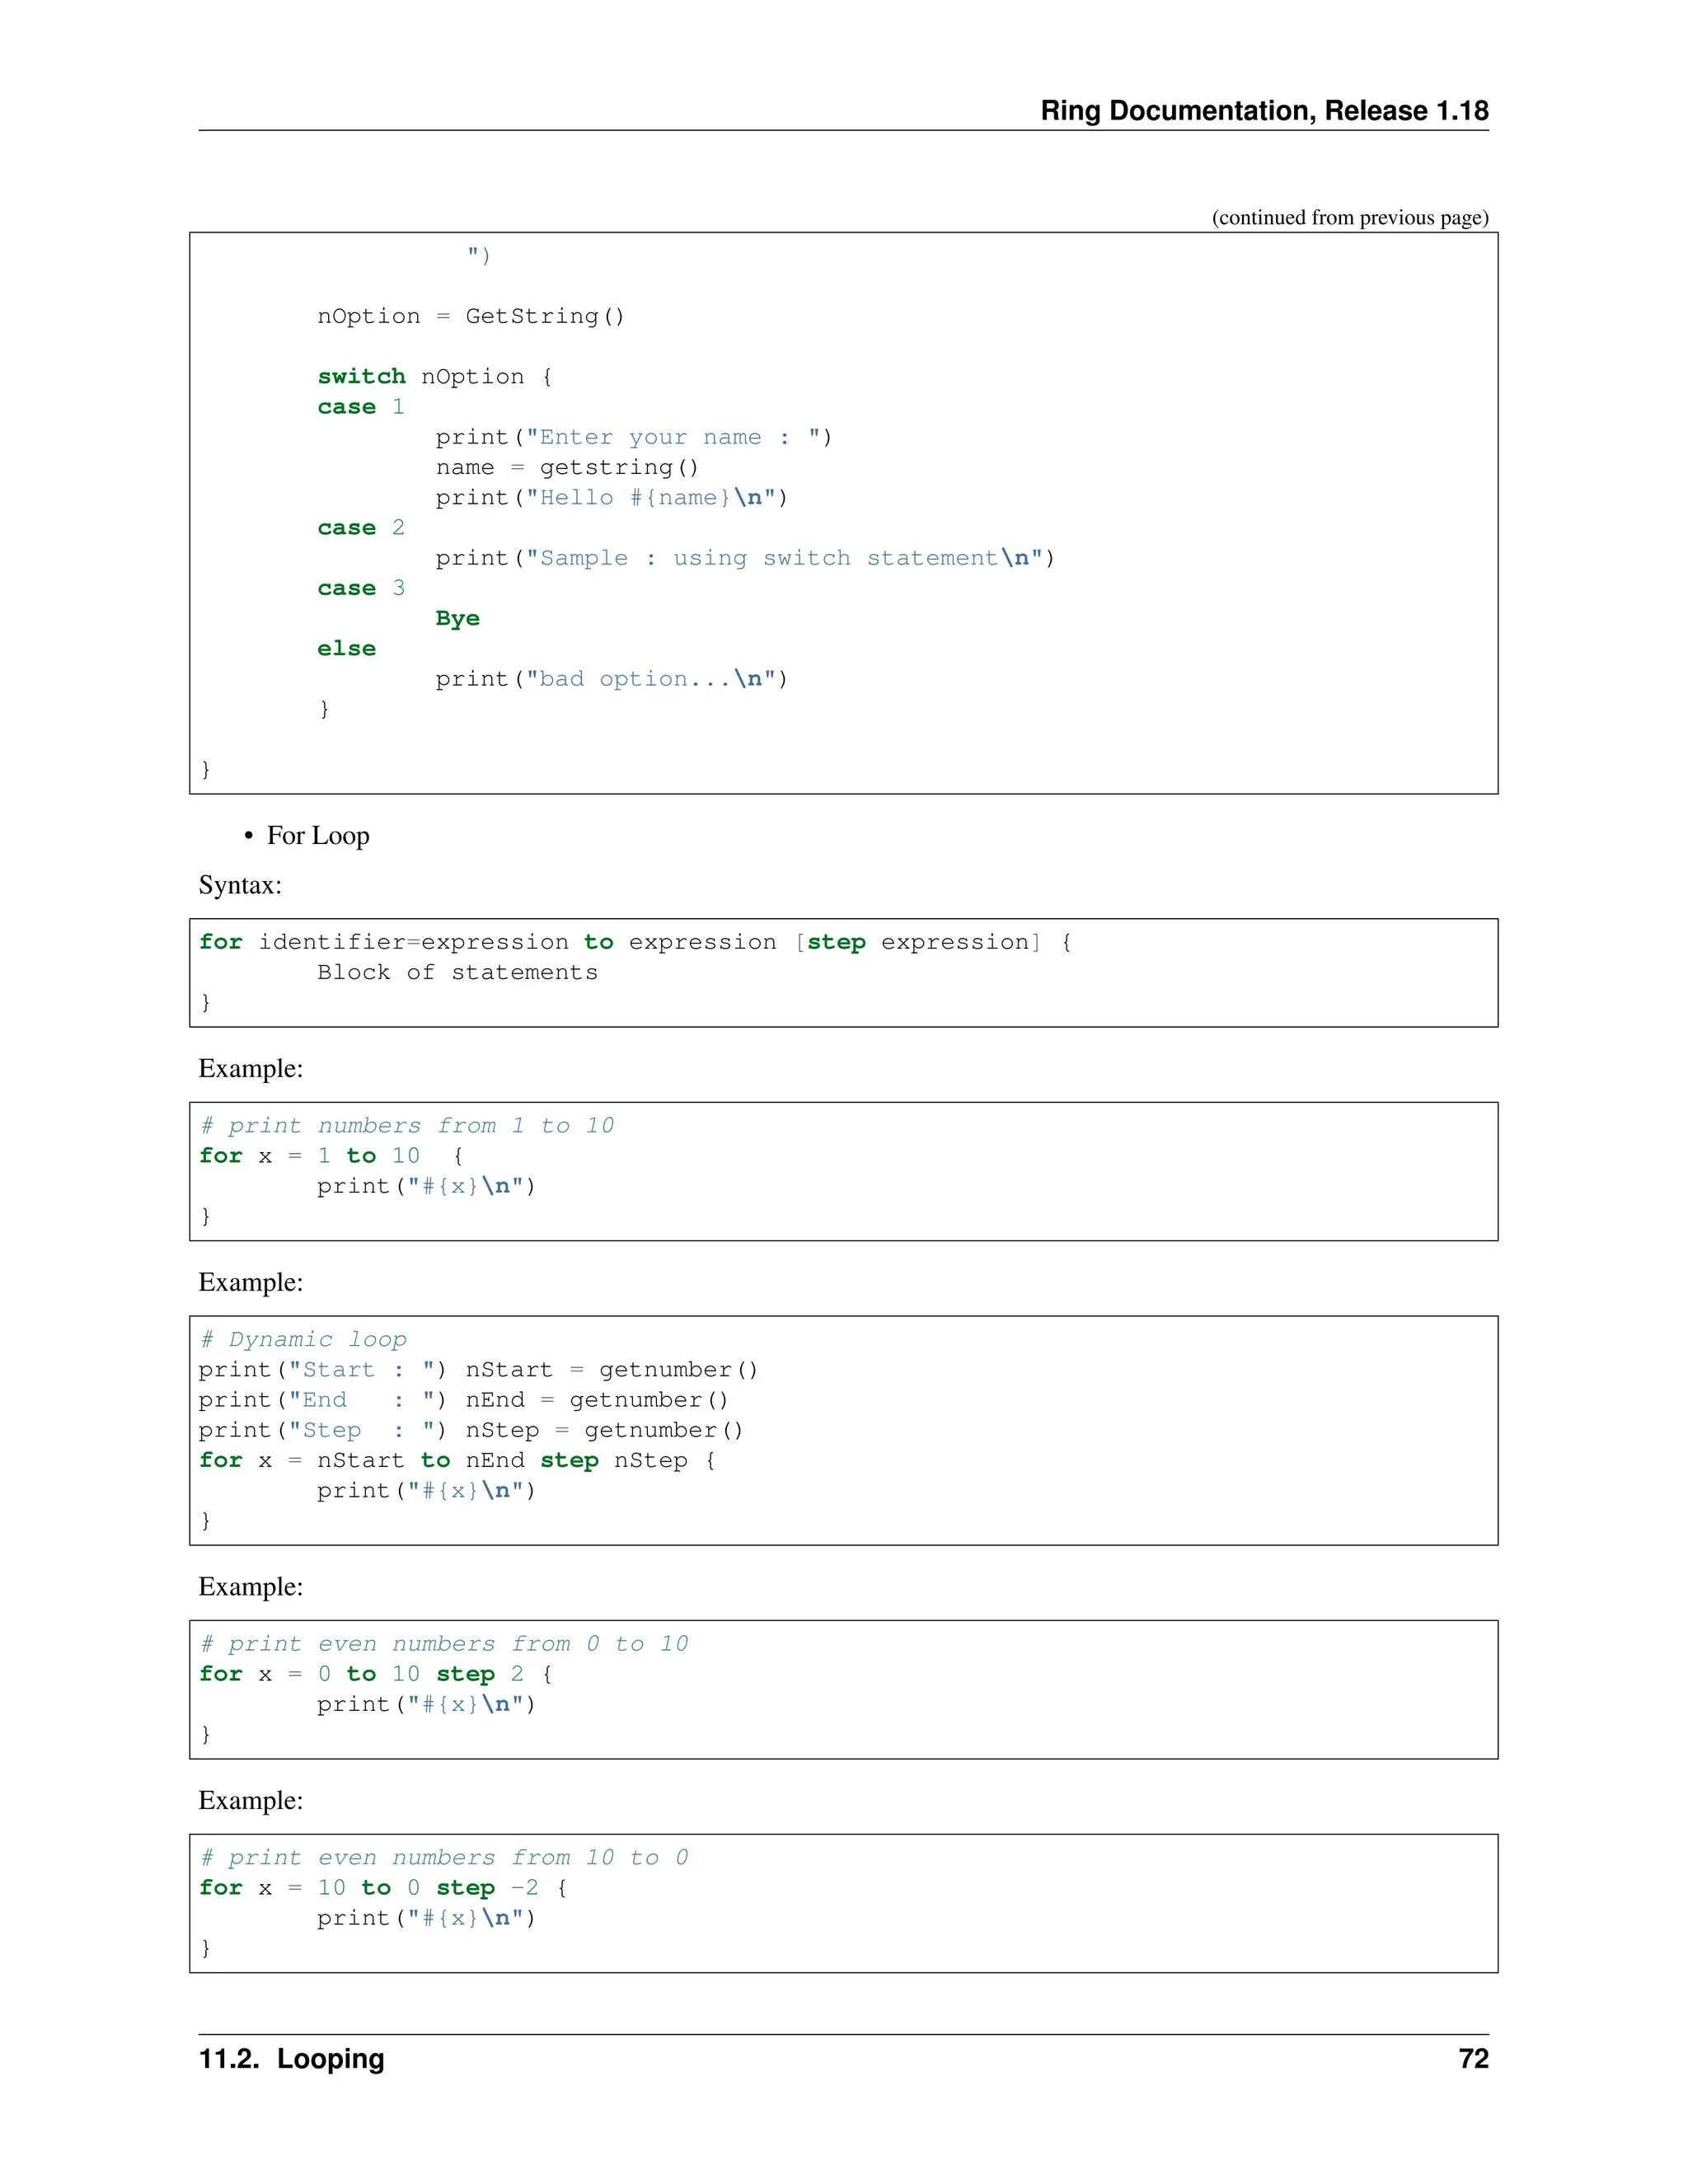1688x2184 pixels.
Task: Click the 'nEnd = getnumber()' line
Action: (x=463, y=1401)
